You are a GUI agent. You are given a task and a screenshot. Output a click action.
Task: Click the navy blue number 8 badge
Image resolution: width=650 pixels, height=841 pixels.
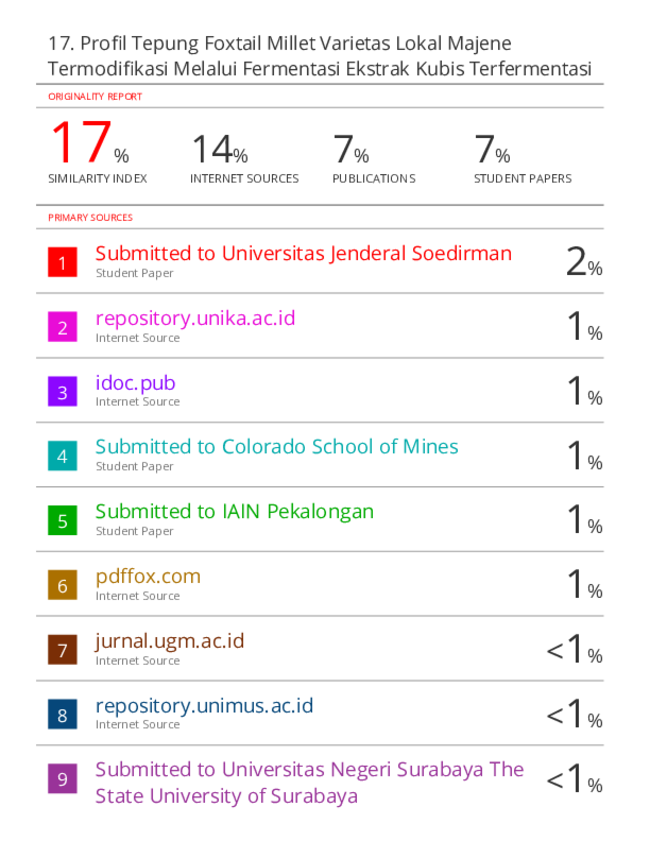coord(62,714)
